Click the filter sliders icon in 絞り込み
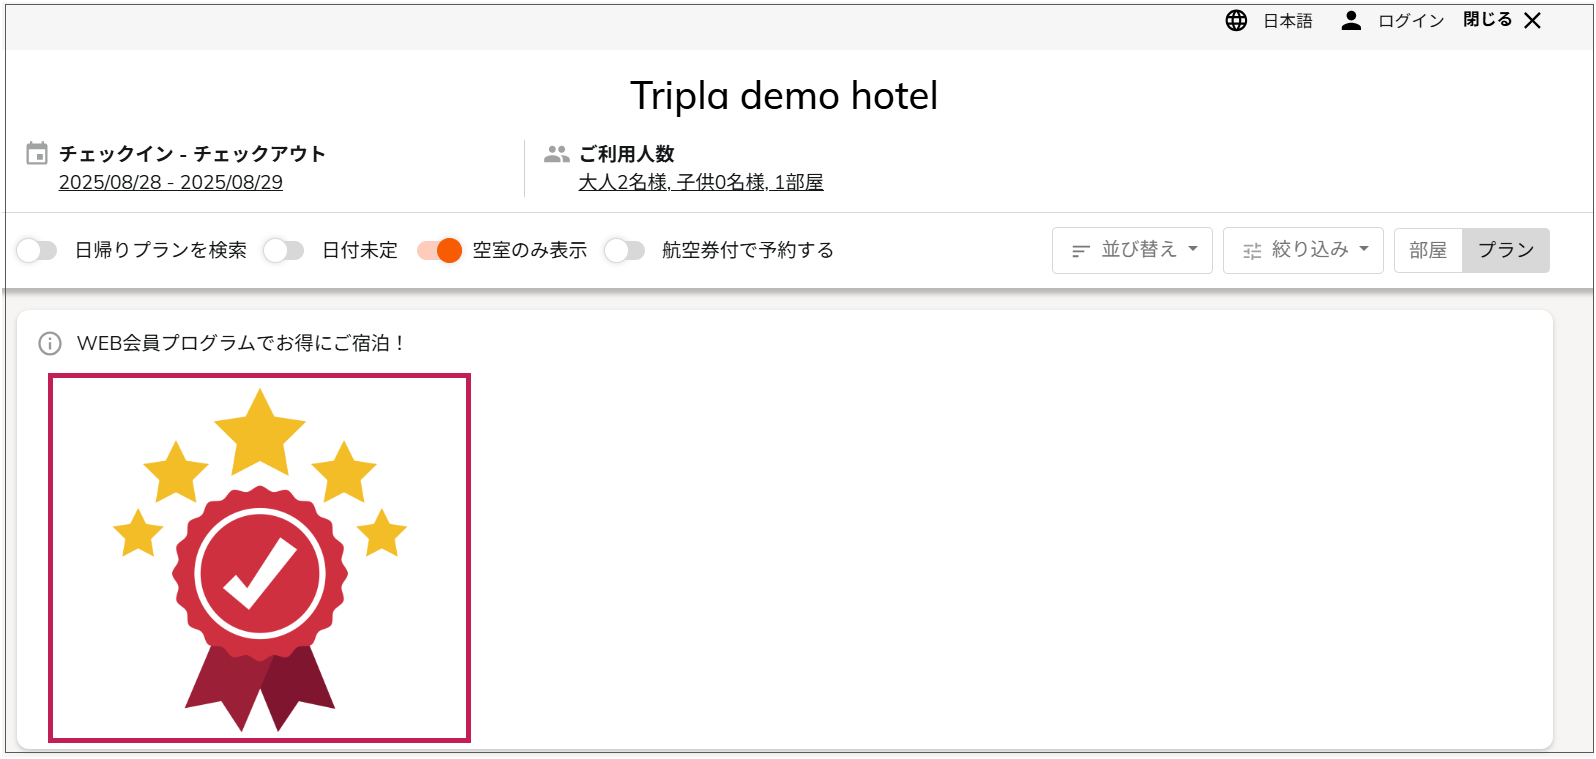The width and height of the screenshot is (1596, 759). pos(1252,251)
